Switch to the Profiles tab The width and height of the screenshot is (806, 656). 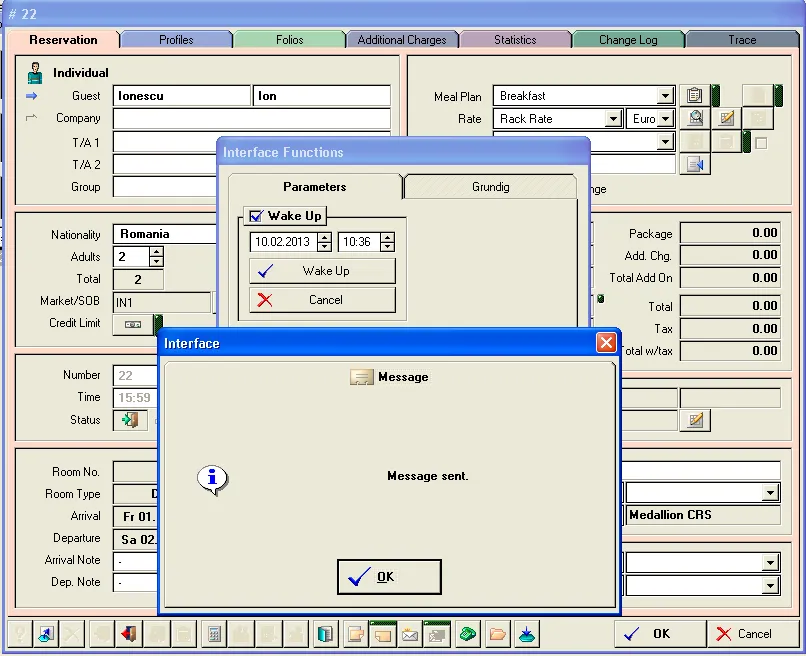click(176, 40)
